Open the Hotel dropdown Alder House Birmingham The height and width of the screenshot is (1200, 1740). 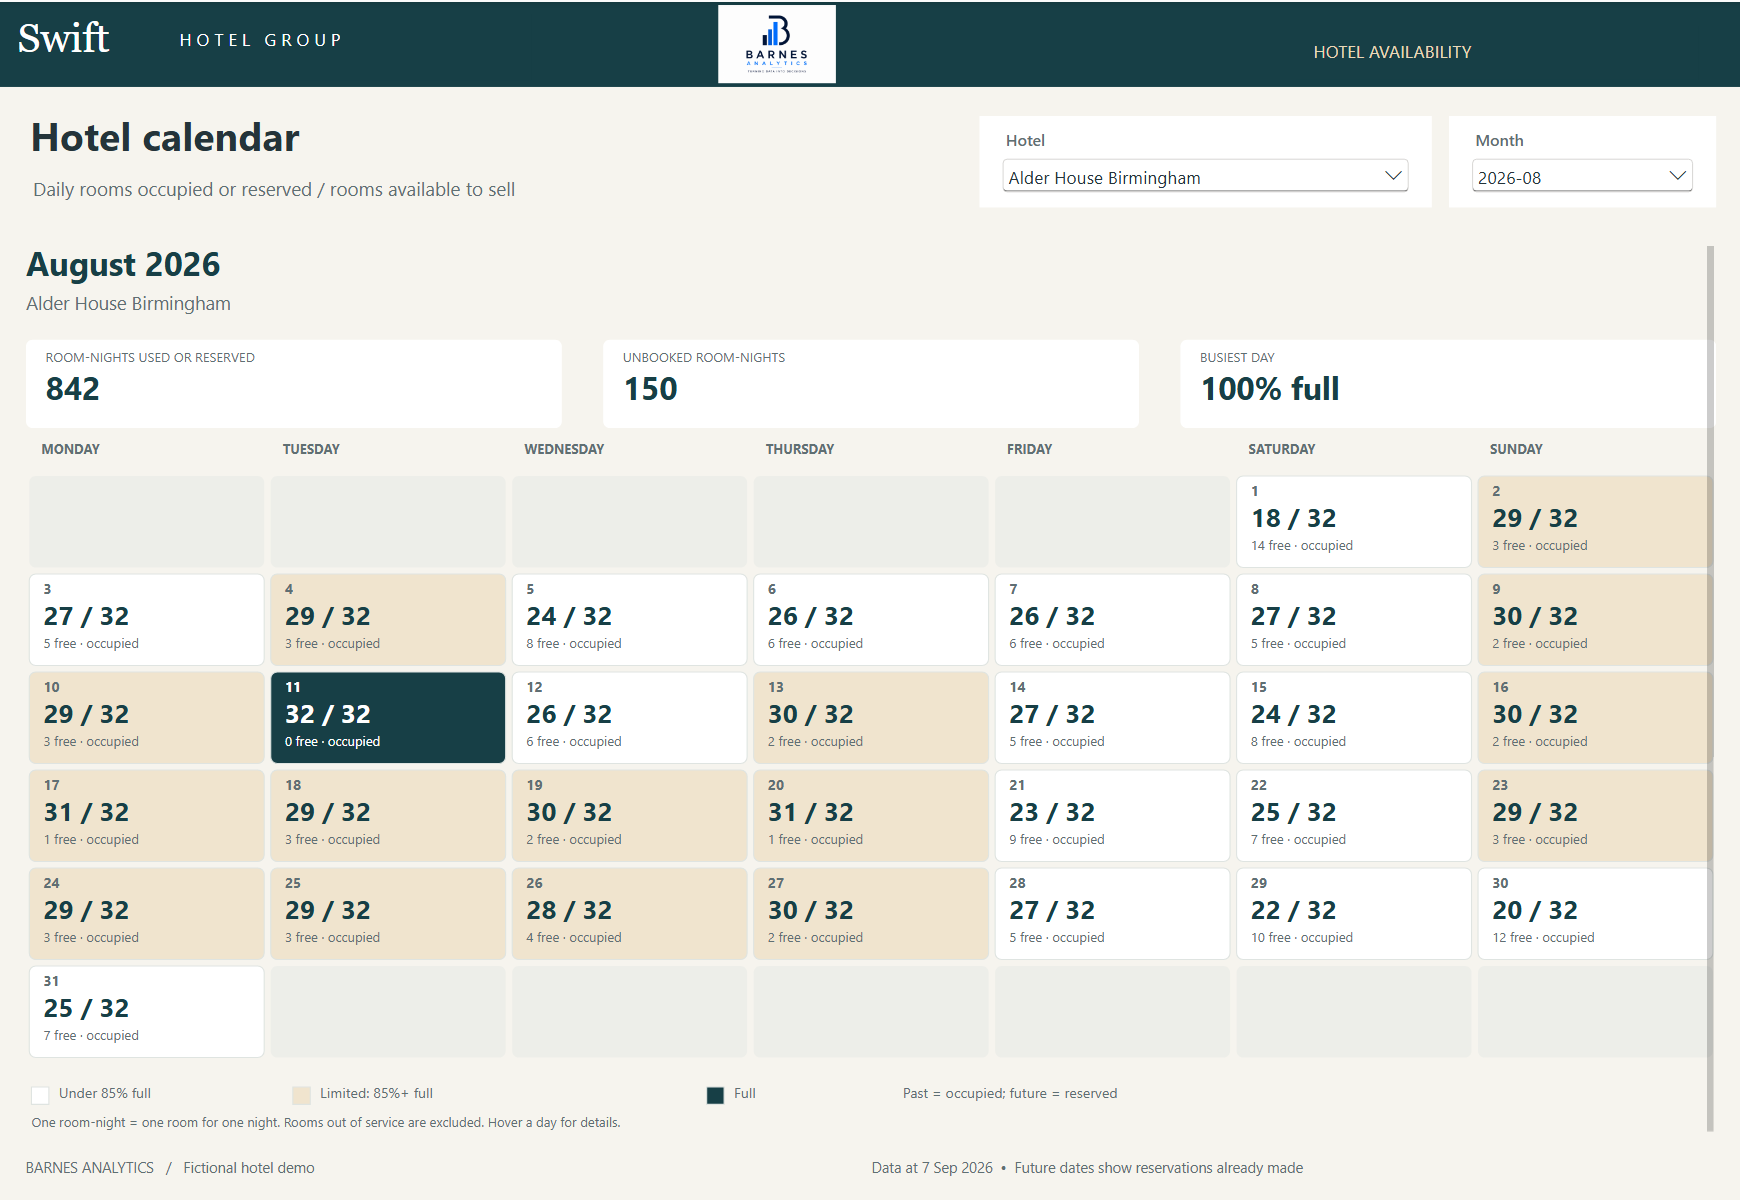(1205, 176)
